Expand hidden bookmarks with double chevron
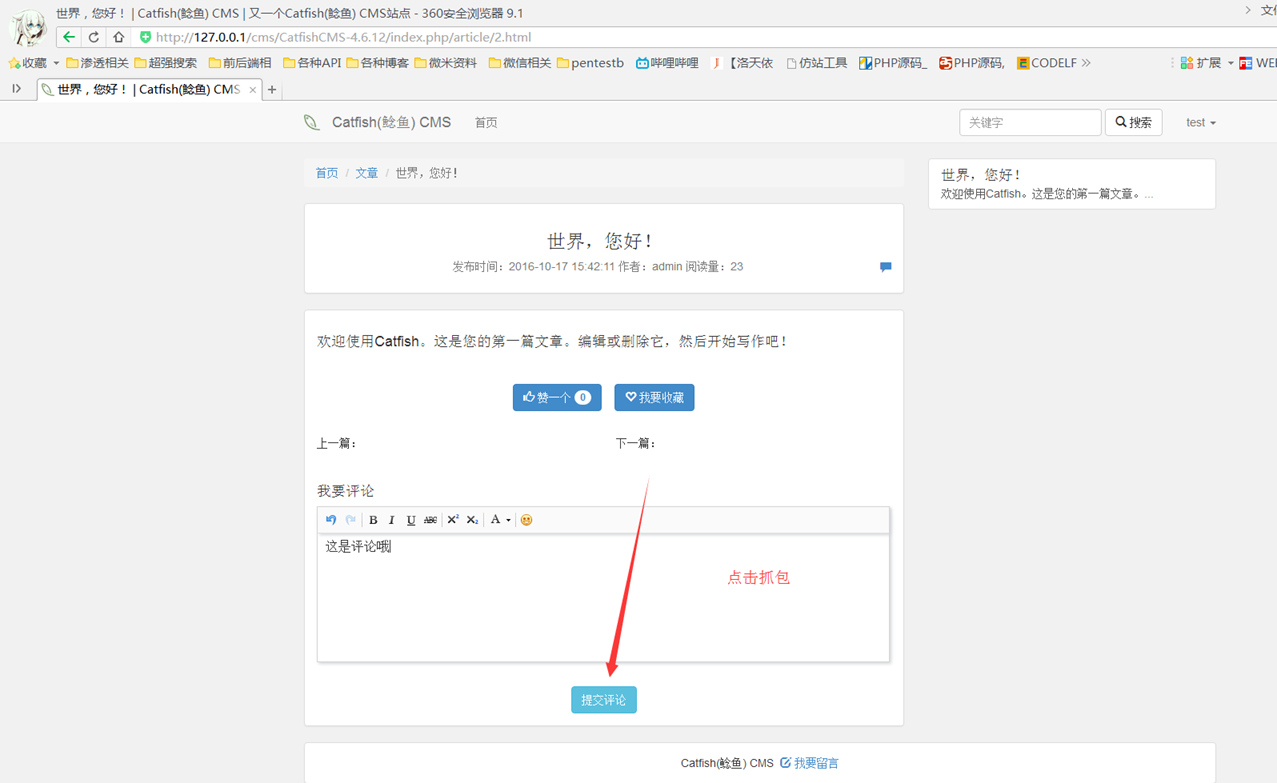 [1086, 63]
